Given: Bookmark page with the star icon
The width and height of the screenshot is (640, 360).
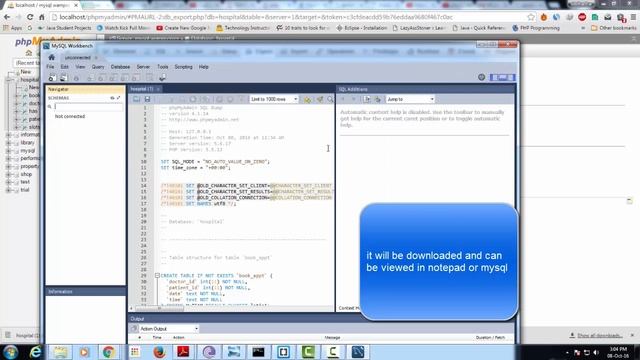Looking at the screenshot, I should [531, 17].
